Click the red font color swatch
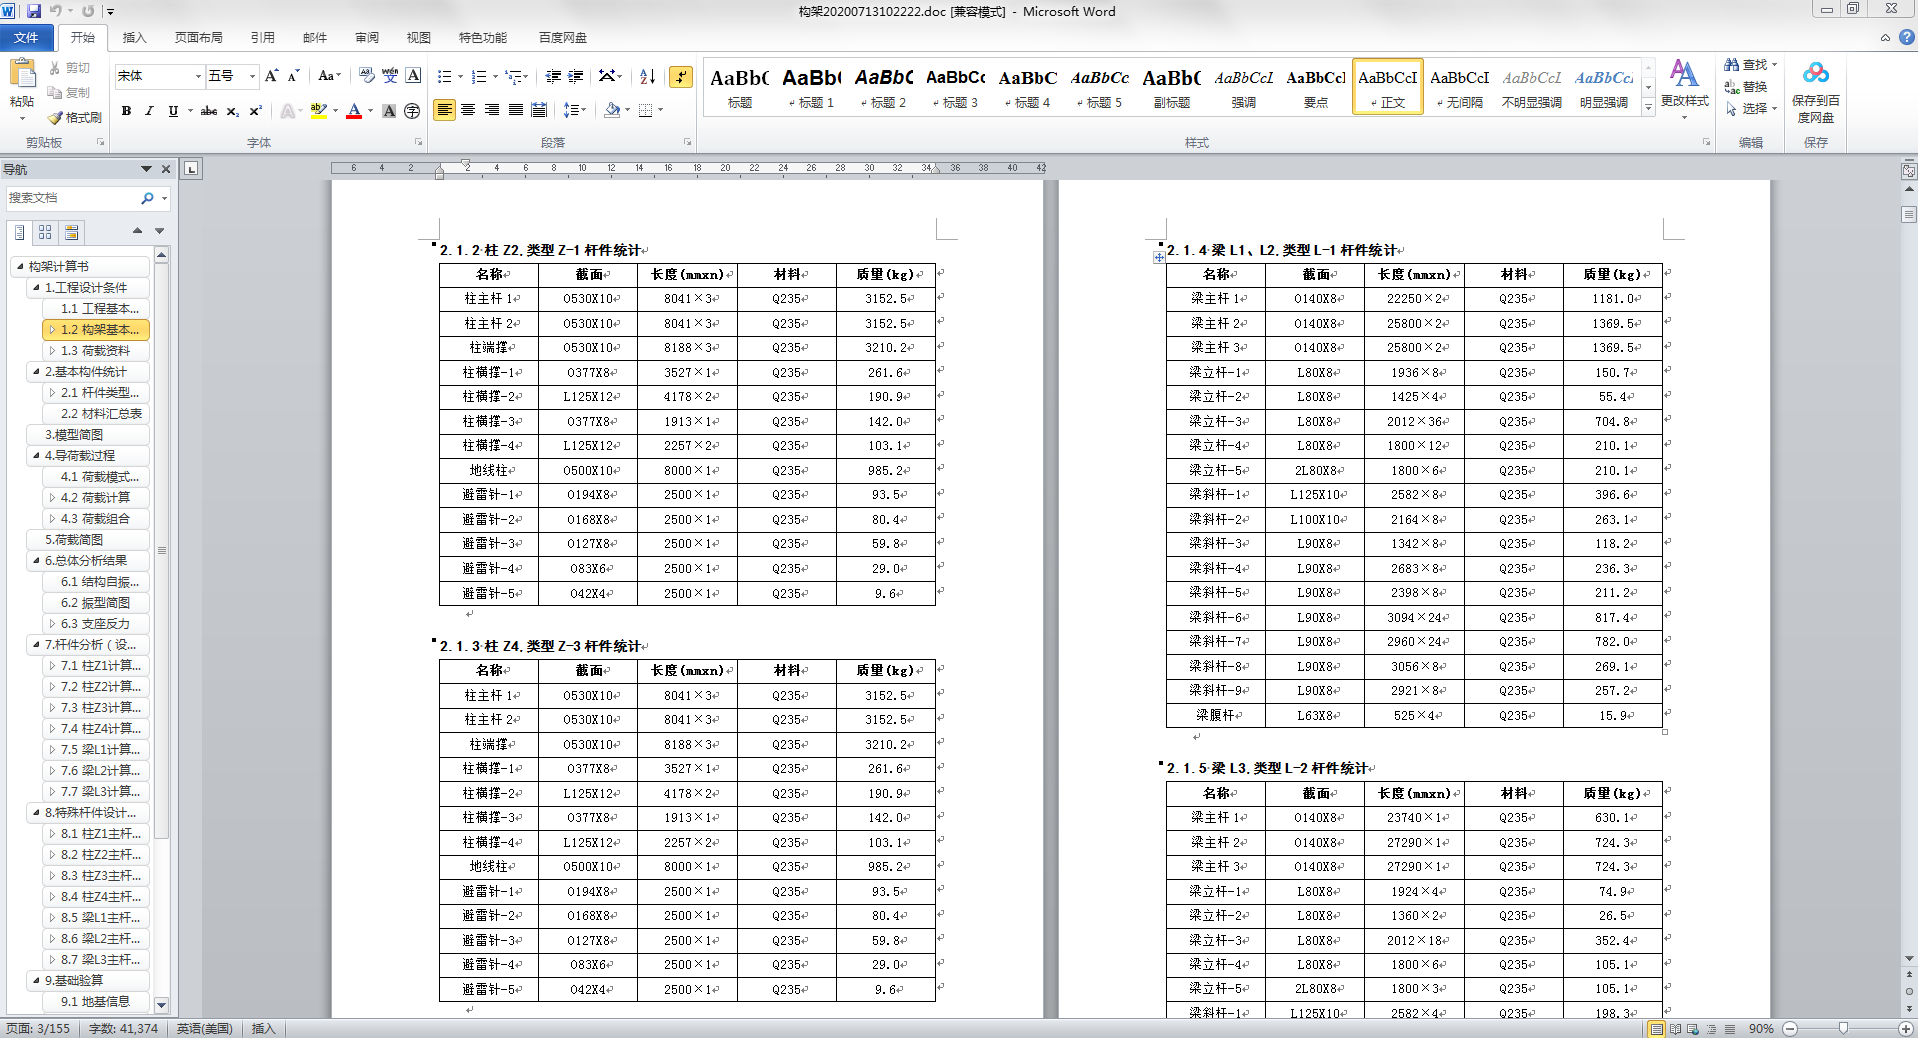The image size is (1918, 1038). 353,111
